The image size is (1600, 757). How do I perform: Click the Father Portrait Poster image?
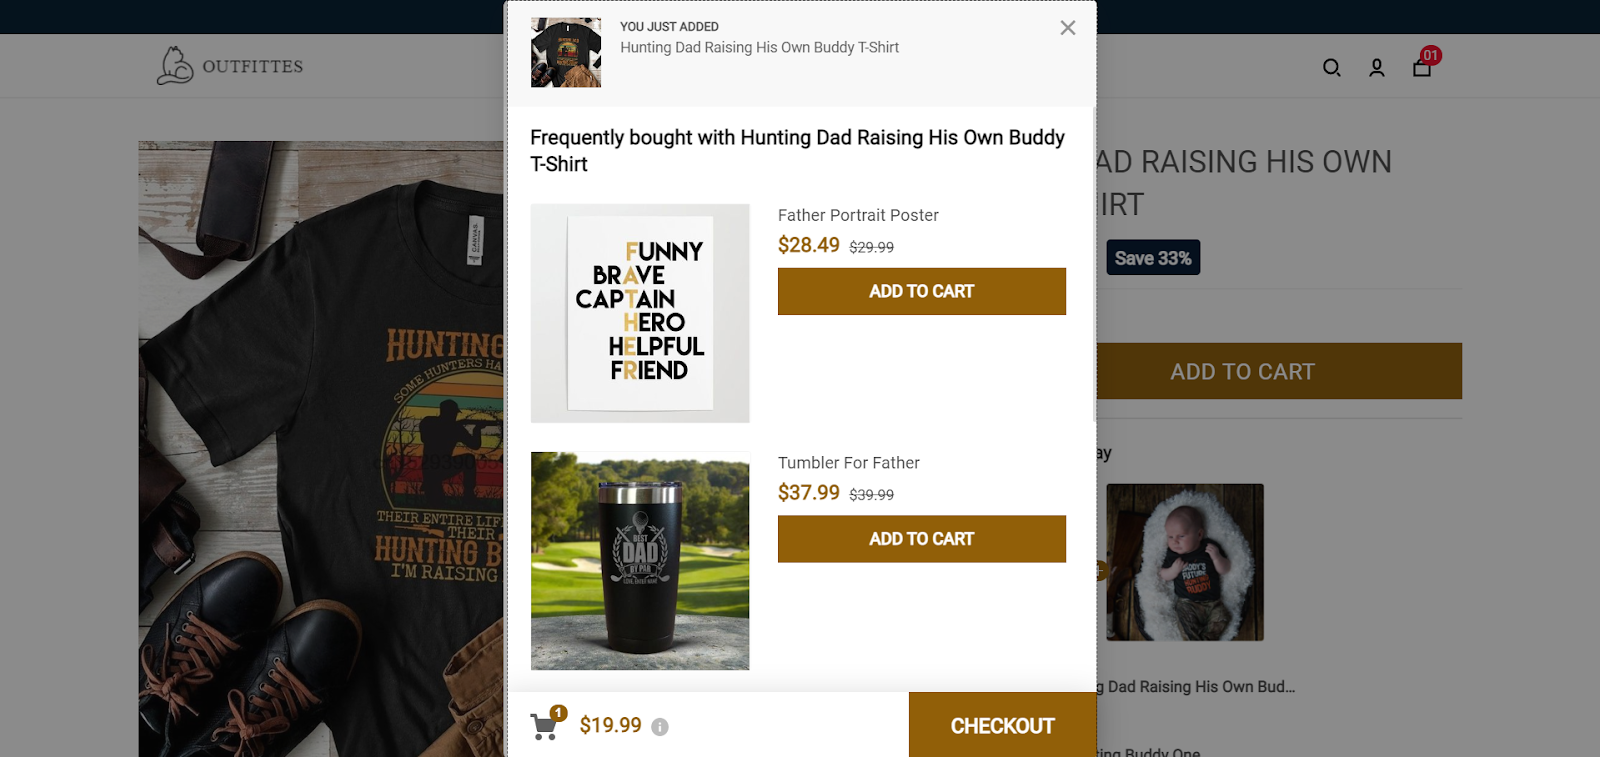pos(640,313)
